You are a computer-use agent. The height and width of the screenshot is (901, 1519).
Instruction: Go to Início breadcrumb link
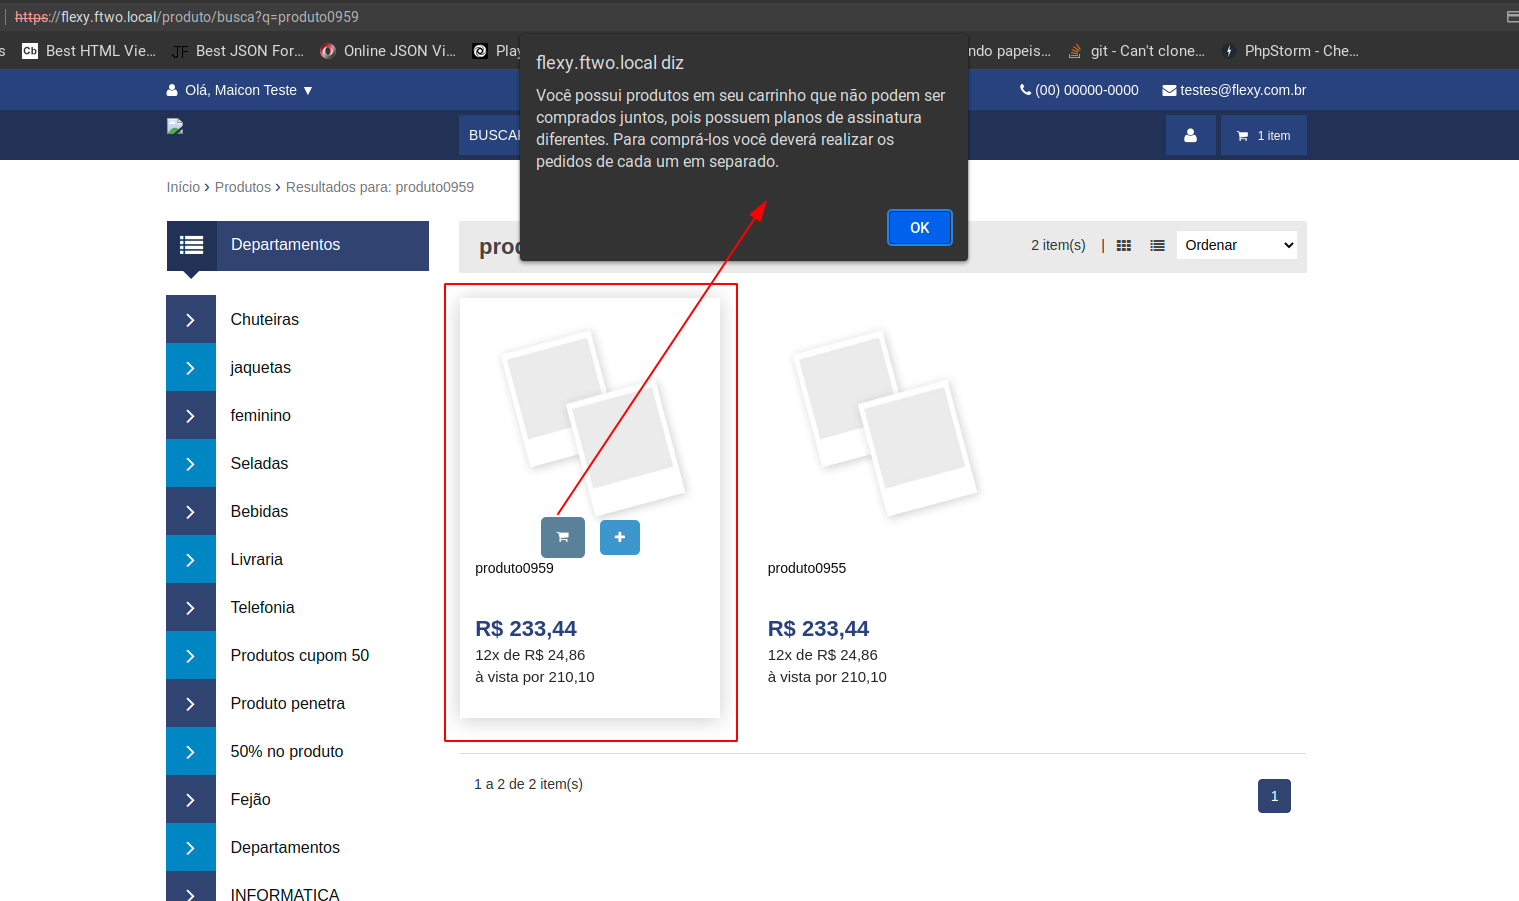click(183, 187)
